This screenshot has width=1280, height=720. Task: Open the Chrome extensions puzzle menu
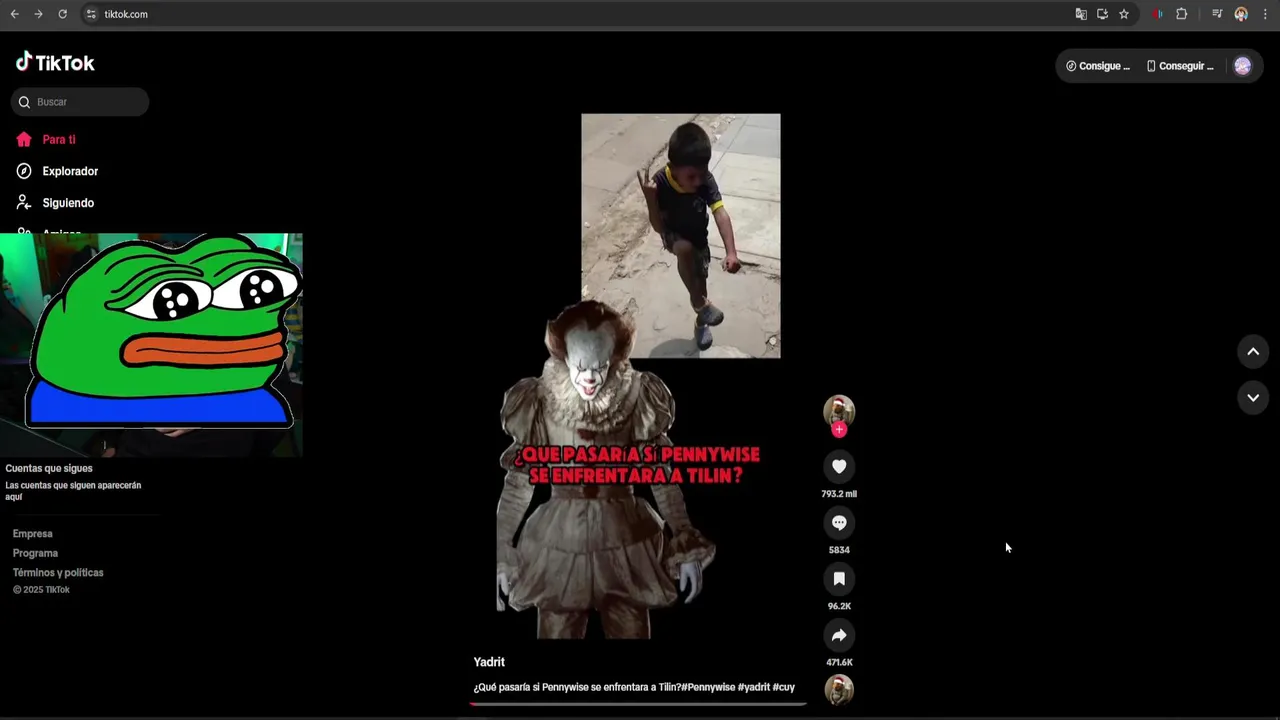(1181, 14)
